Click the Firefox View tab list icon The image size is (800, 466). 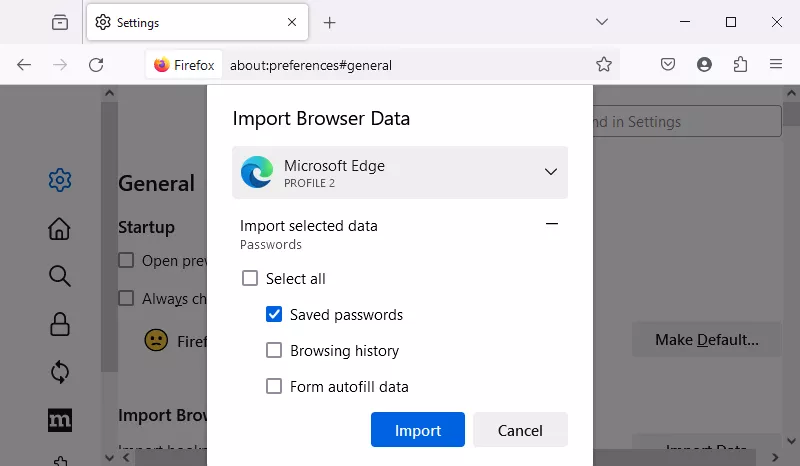click(60, 22)
